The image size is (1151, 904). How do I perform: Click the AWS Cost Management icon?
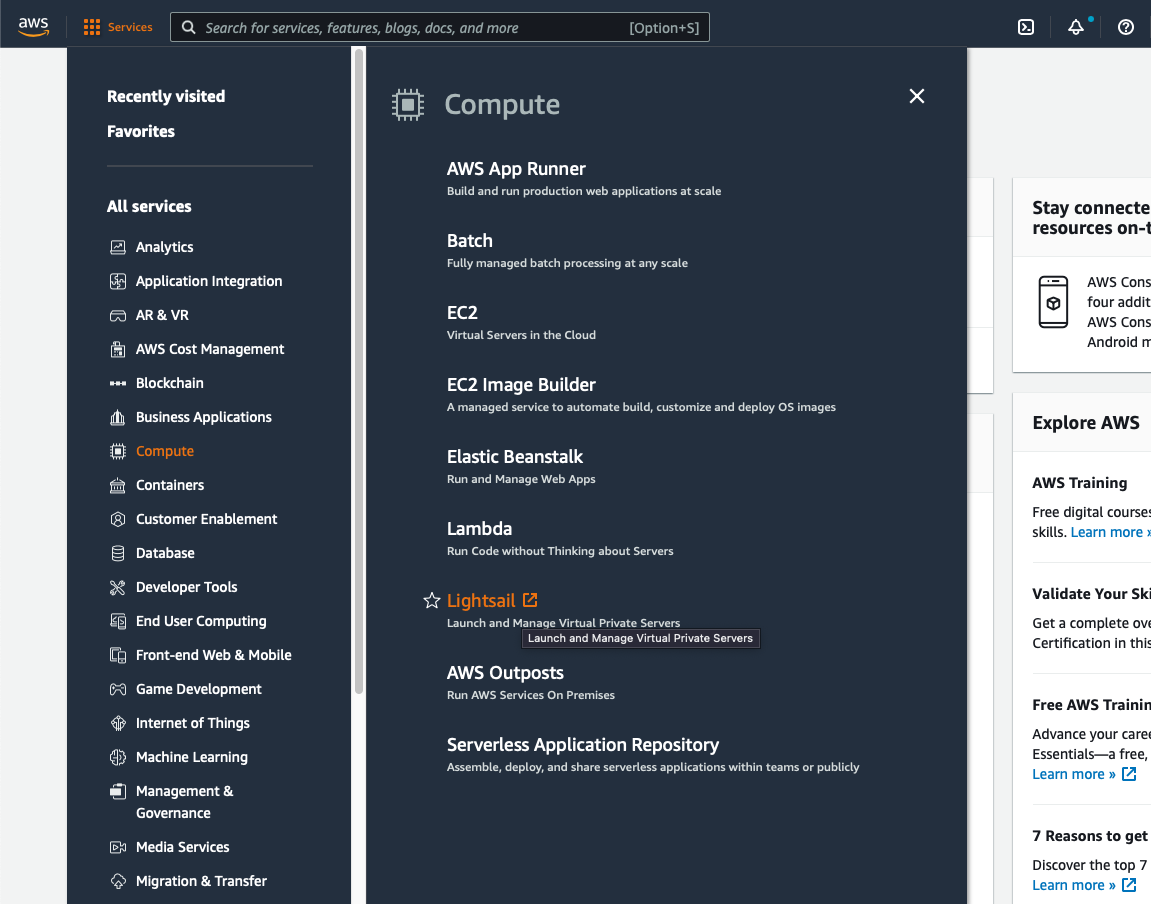point(117,349)
